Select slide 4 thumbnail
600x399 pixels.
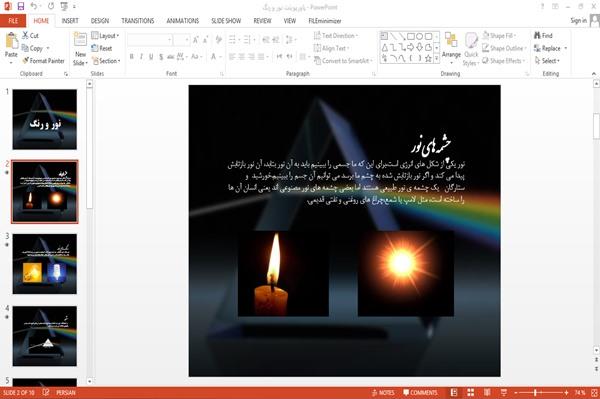pos(45,336)
